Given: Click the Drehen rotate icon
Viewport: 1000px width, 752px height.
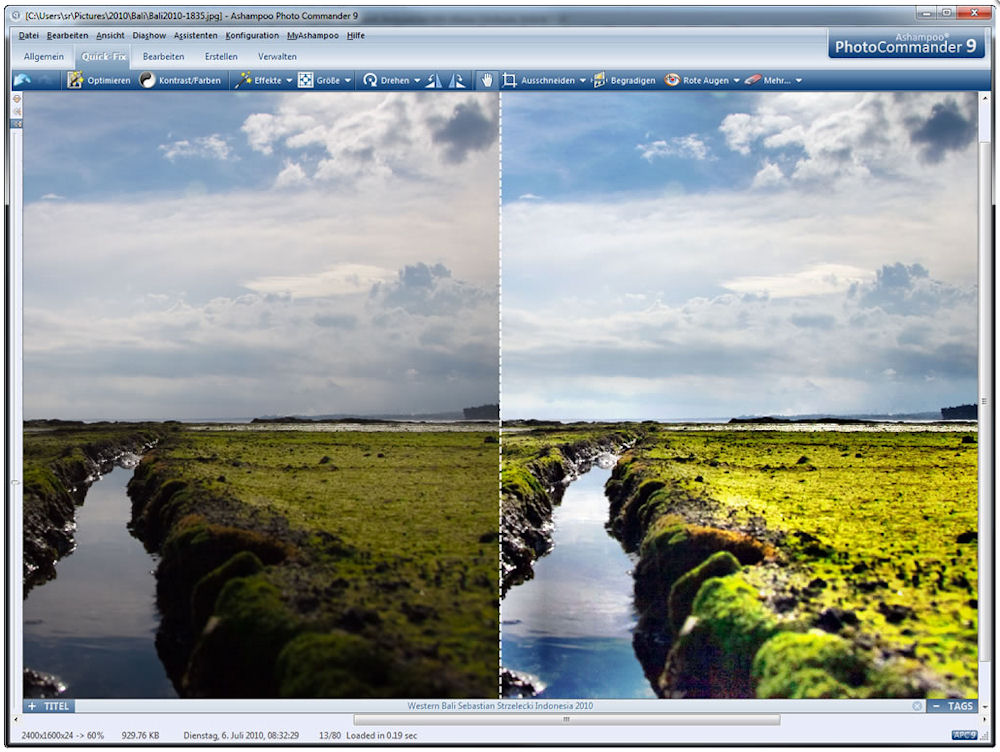Looking at the screenshot, I should click(370, 80).
